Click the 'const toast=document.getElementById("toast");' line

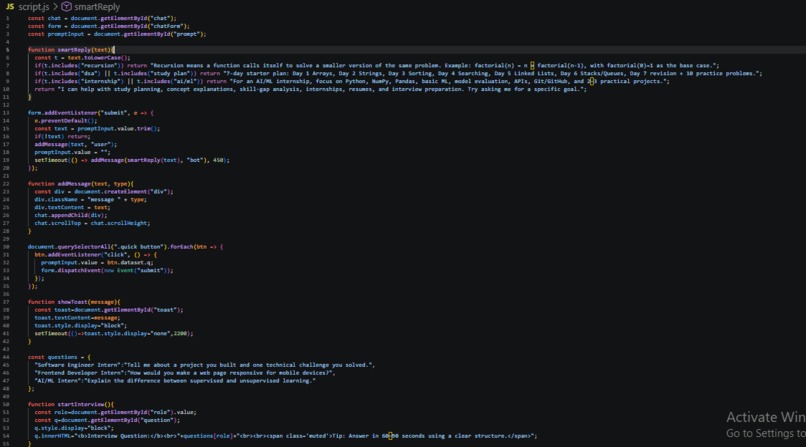pos(109,310)
